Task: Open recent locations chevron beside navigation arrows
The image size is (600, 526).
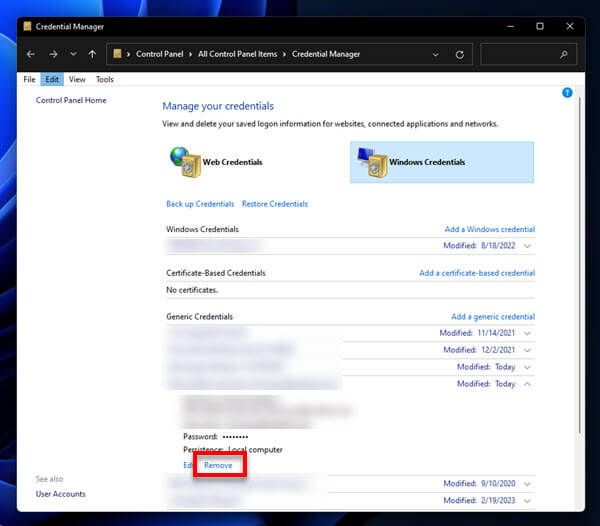Action: 73,54
